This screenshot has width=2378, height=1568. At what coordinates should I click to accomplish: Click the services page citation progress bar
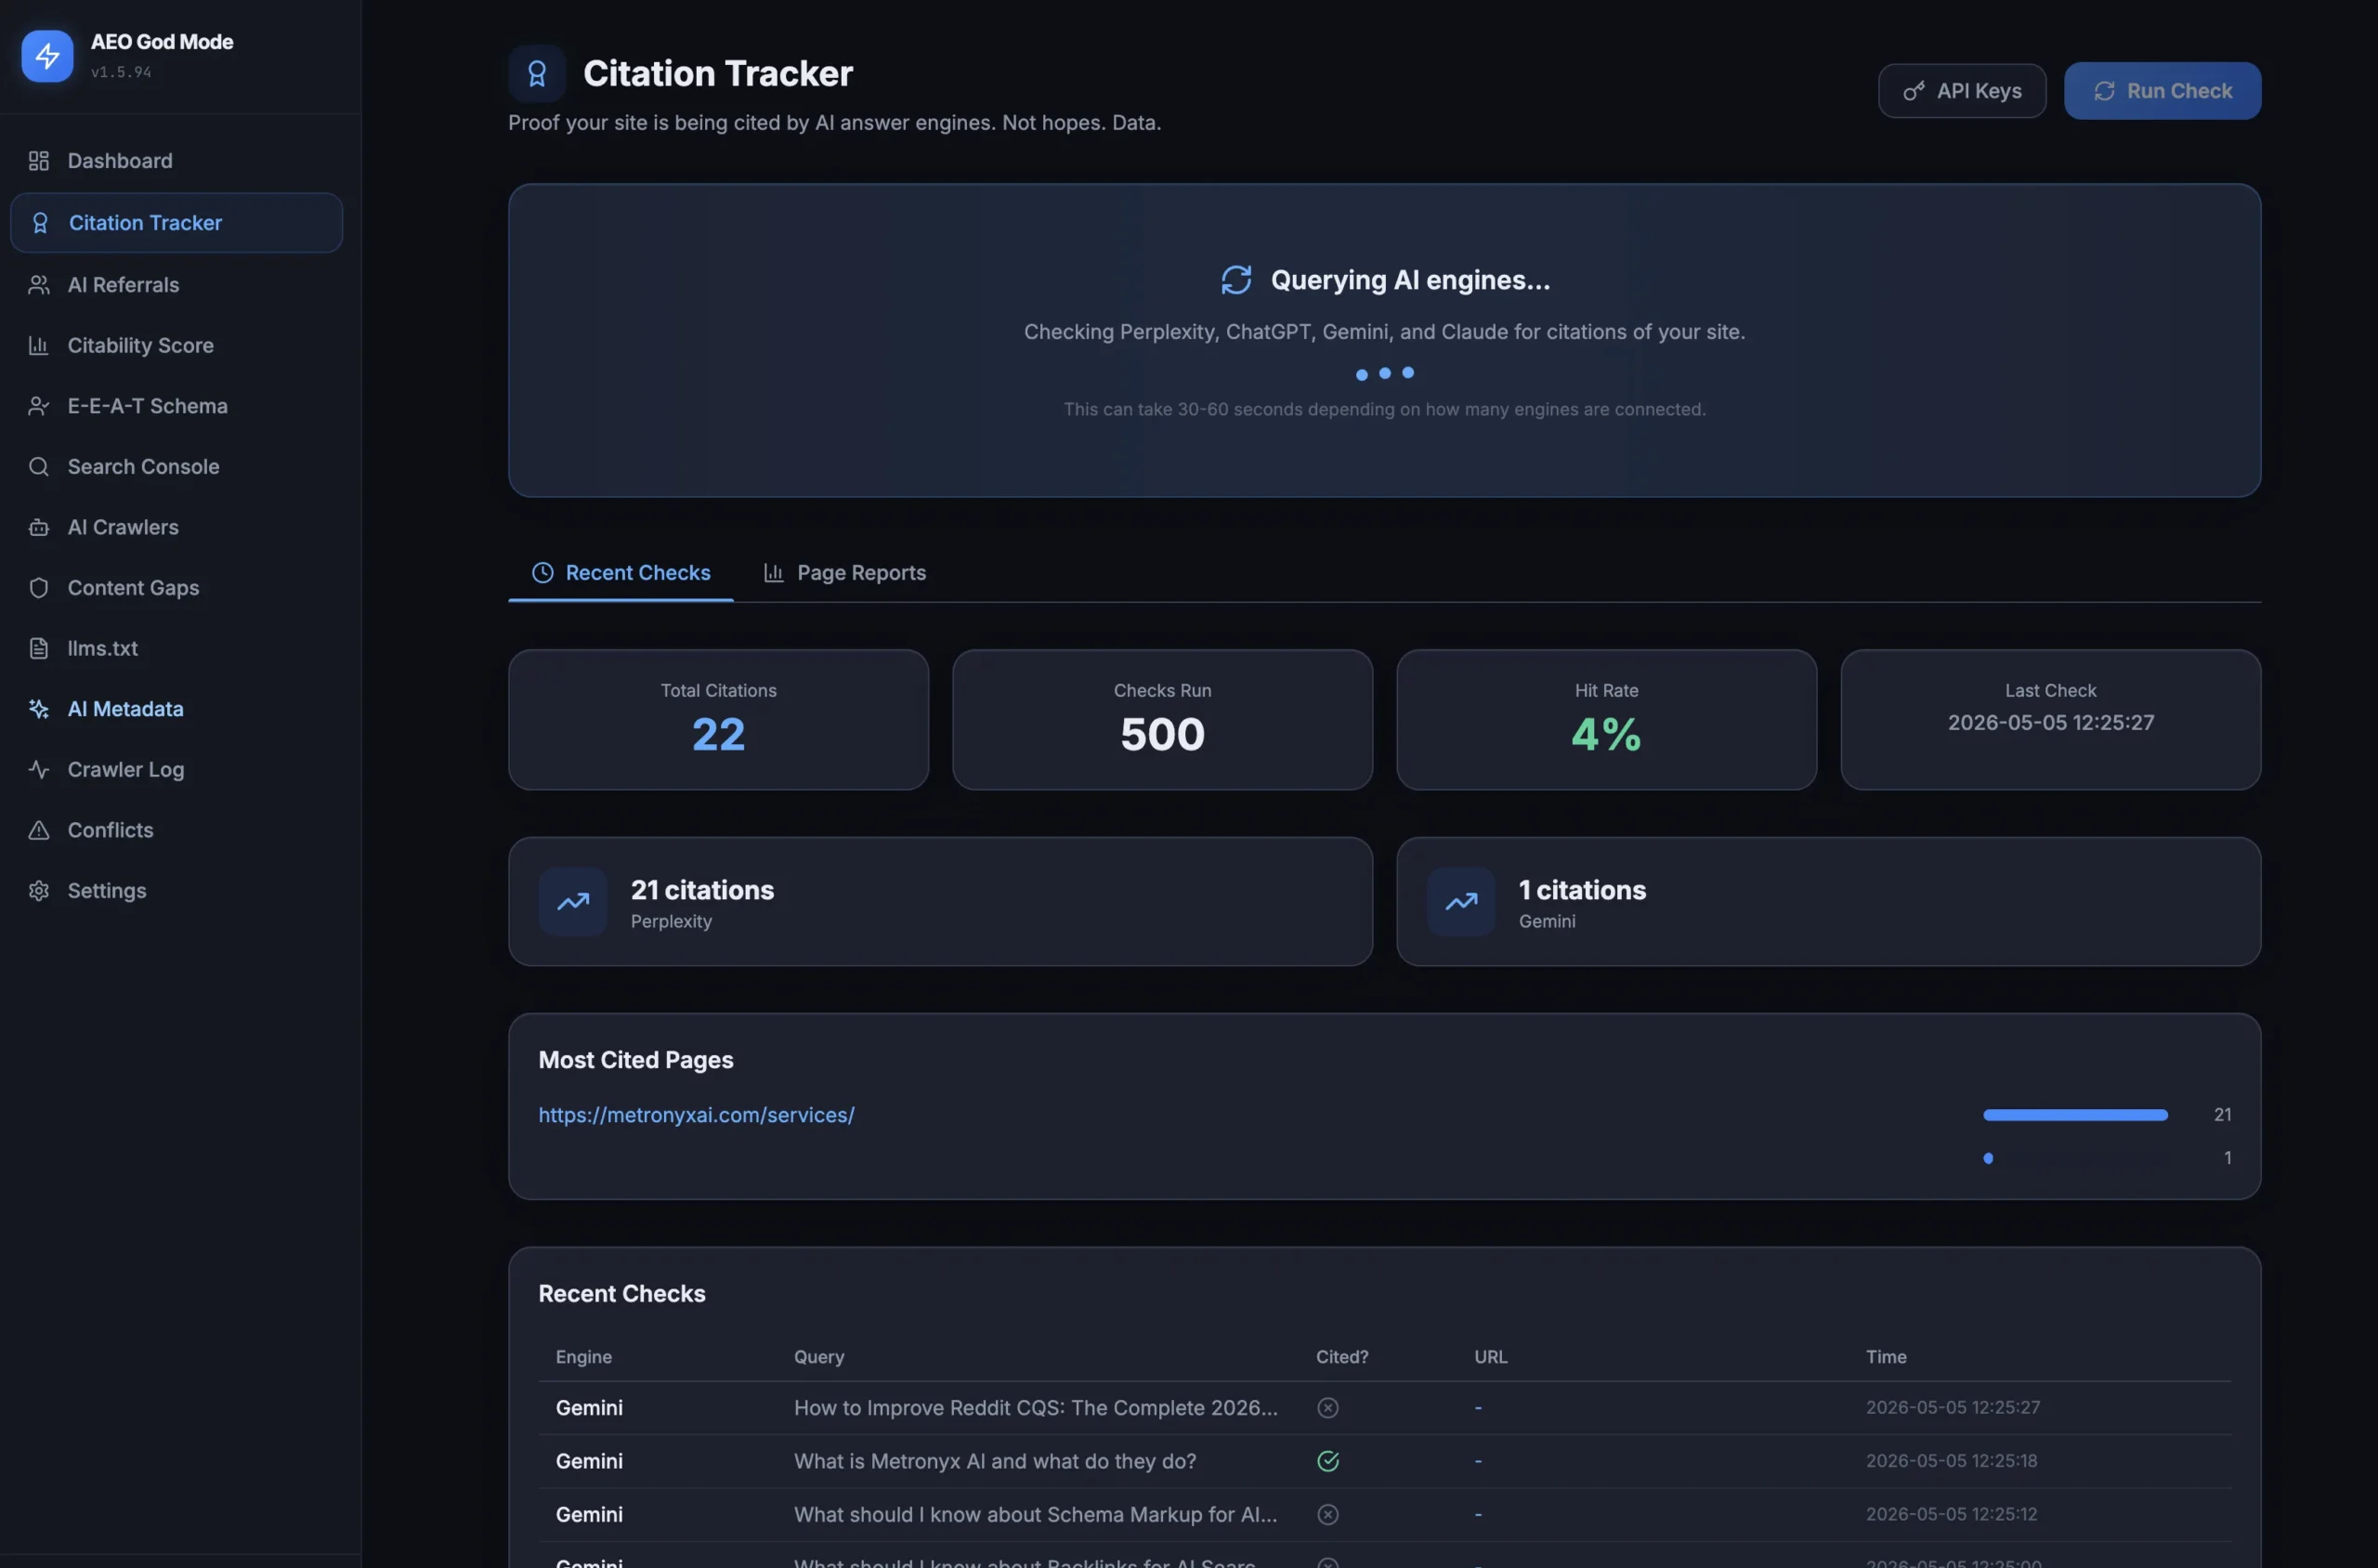pos(2076,1115)
